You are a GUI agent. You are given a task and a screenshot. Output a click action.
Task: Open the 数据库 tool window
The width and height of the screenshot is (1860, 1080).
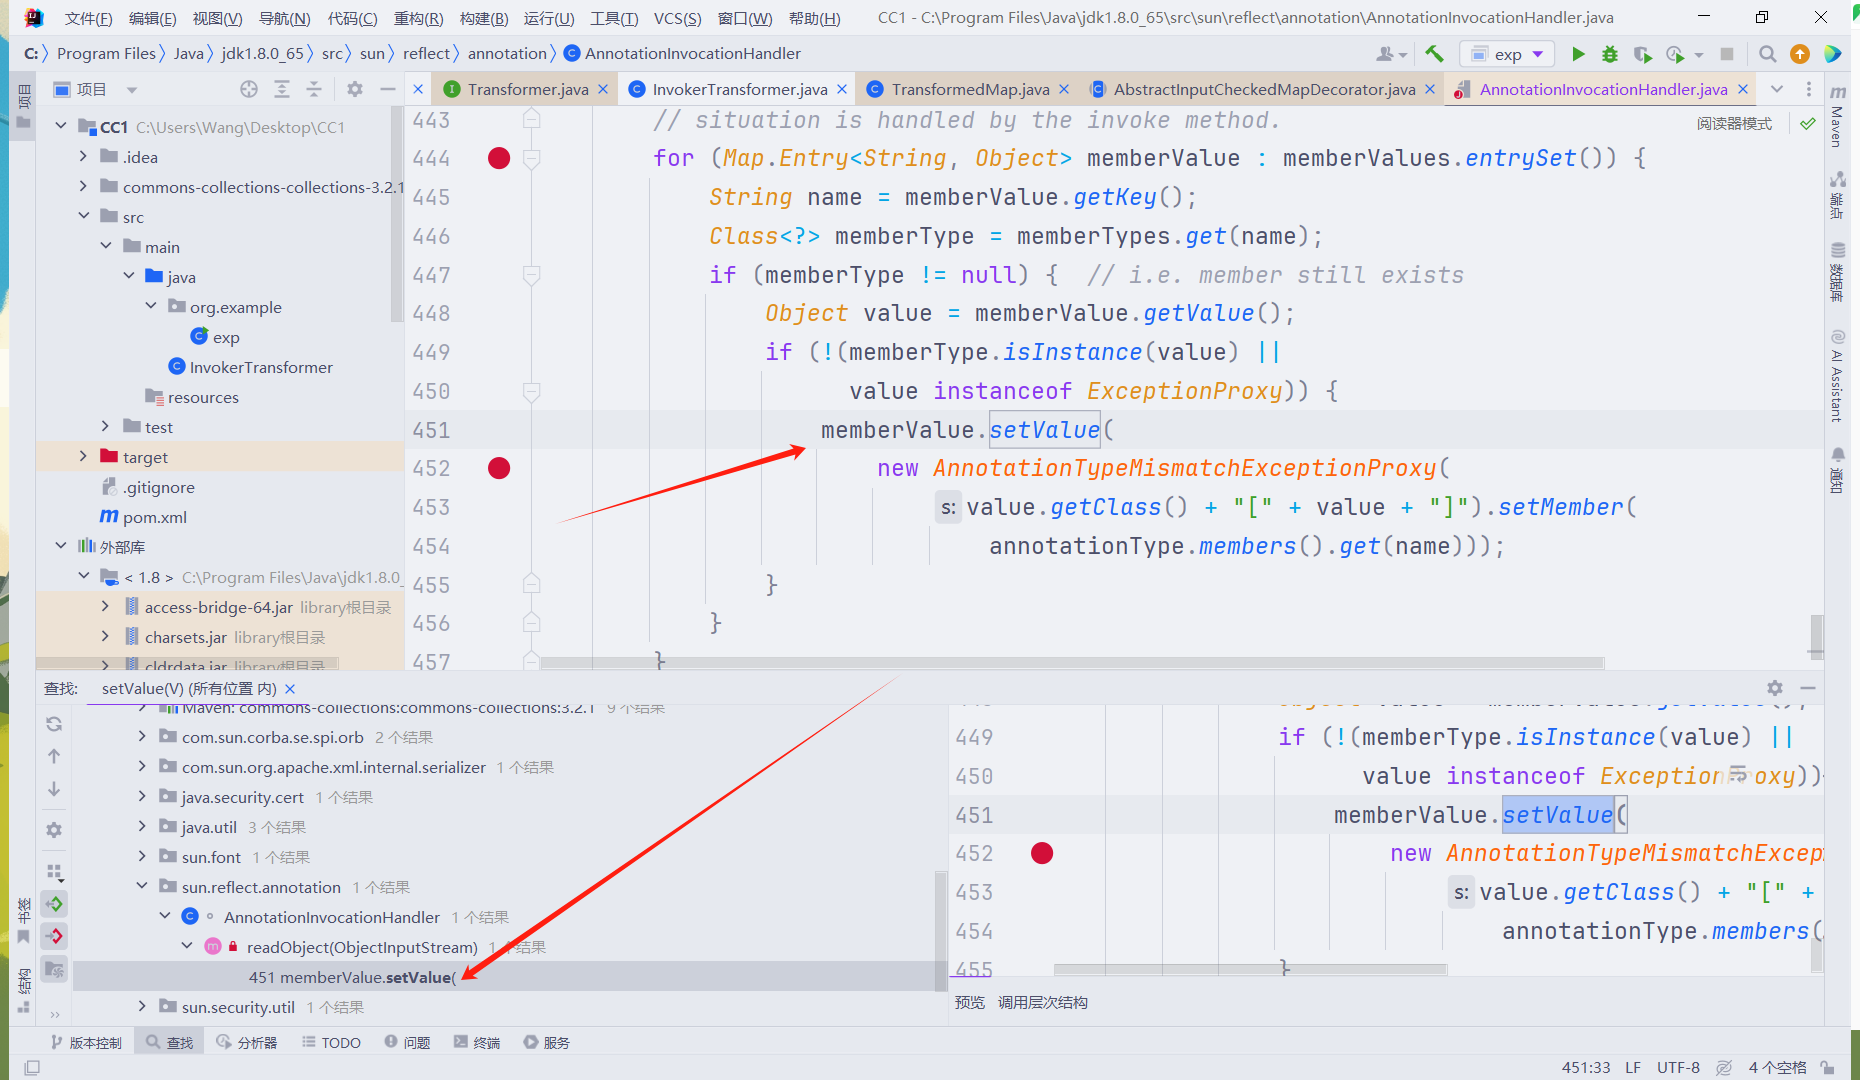[x=1838, y=270]
